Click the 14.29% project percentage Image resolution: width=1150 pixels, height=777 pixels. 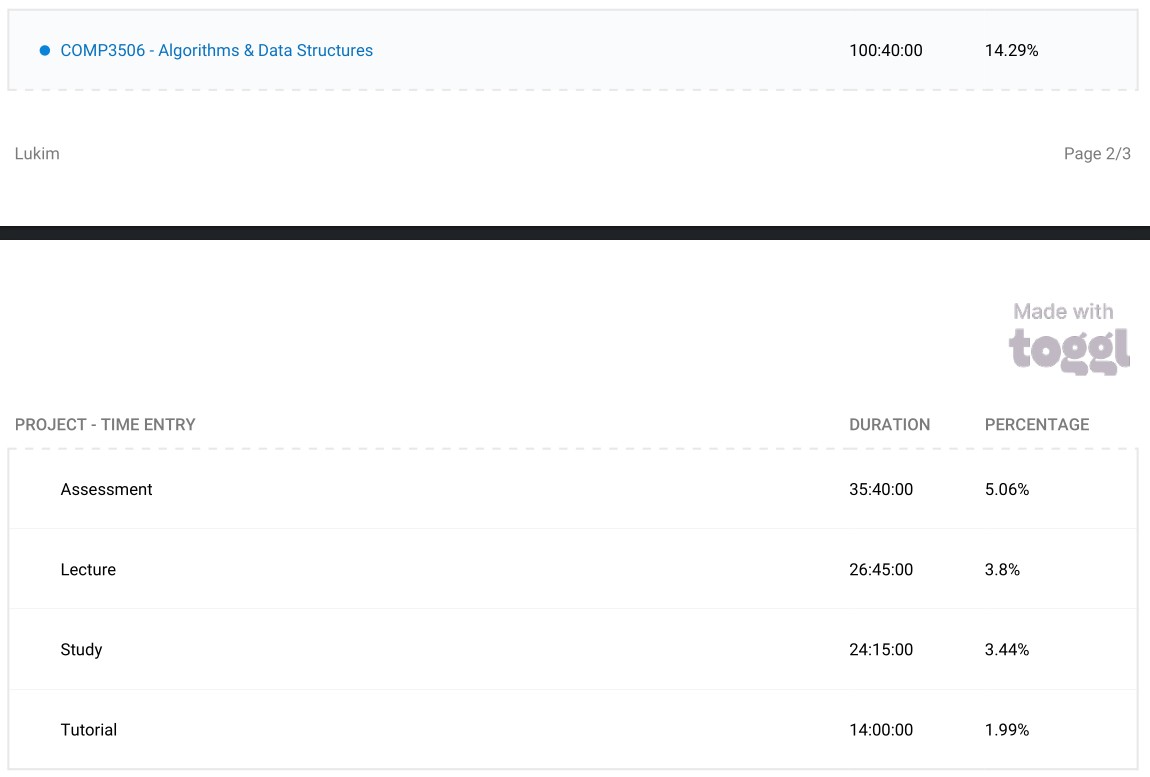coord(1011,51)
